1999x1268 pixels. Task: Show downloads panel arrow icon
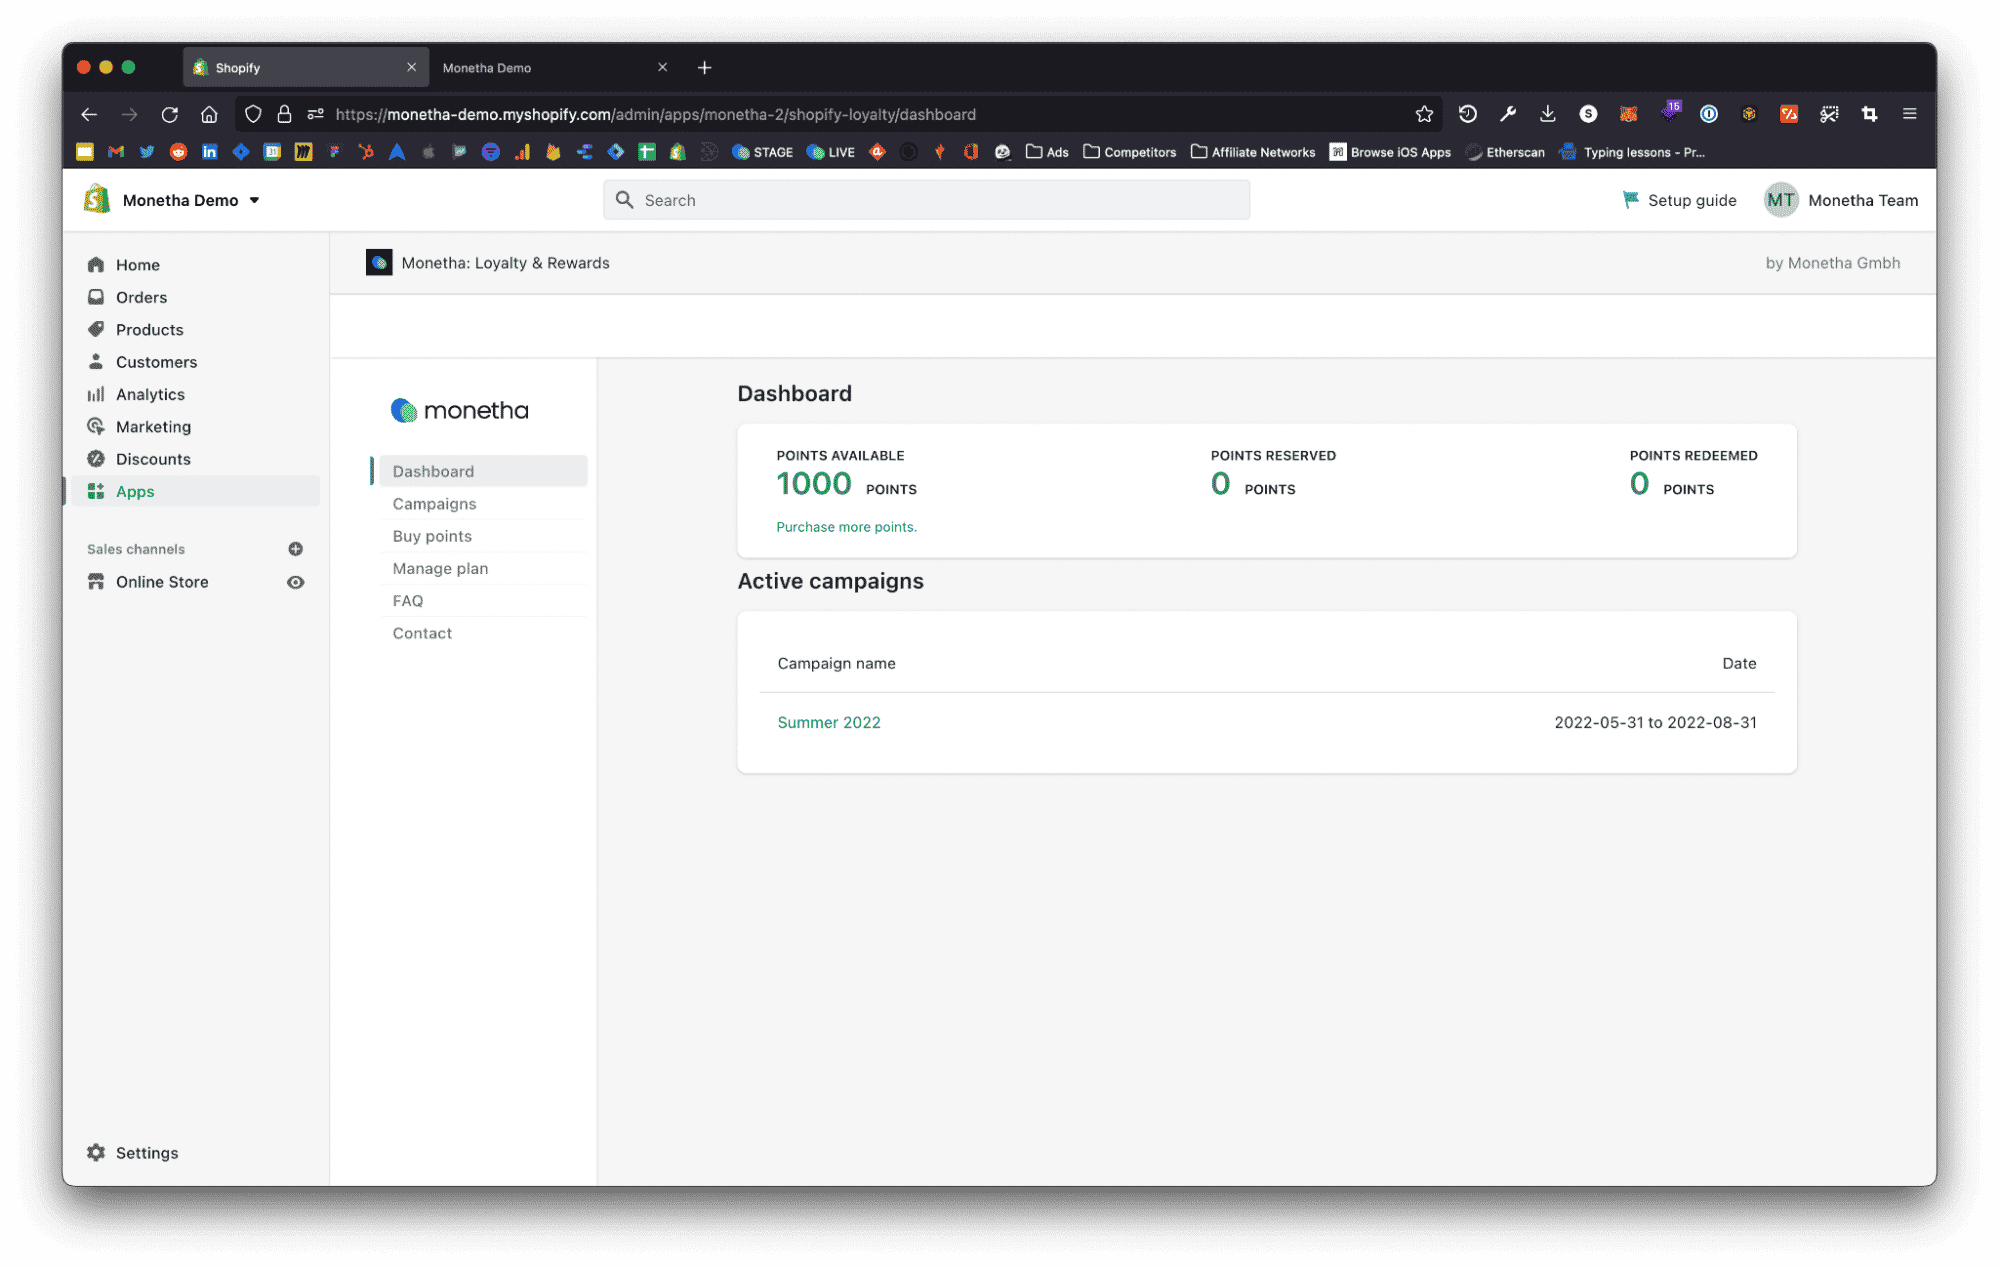[1547, 114]
